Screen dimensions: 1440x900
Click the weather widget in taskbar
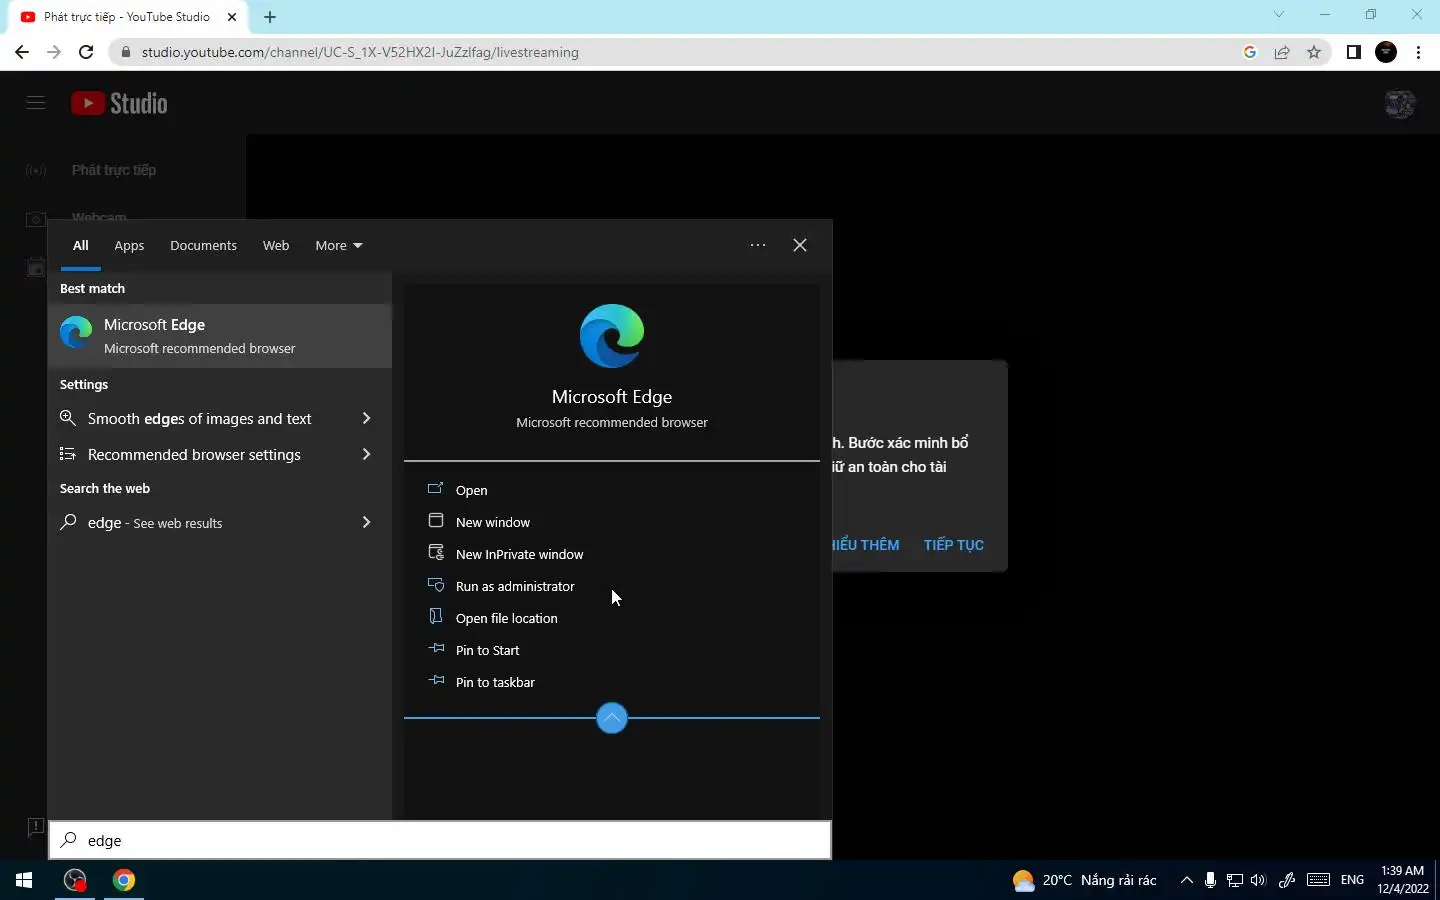[1085, 880]
